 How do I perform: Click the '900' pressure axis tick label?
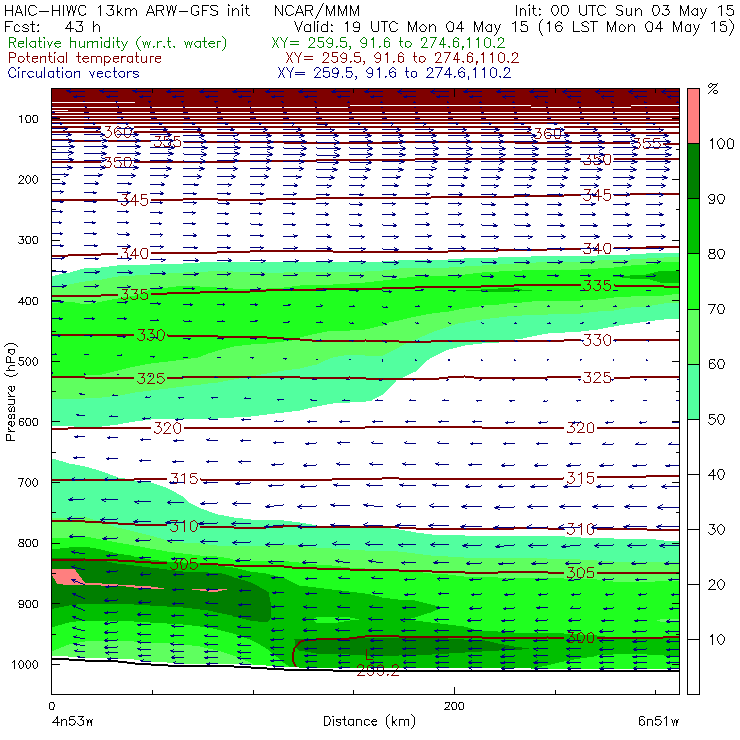pos(28,604)
